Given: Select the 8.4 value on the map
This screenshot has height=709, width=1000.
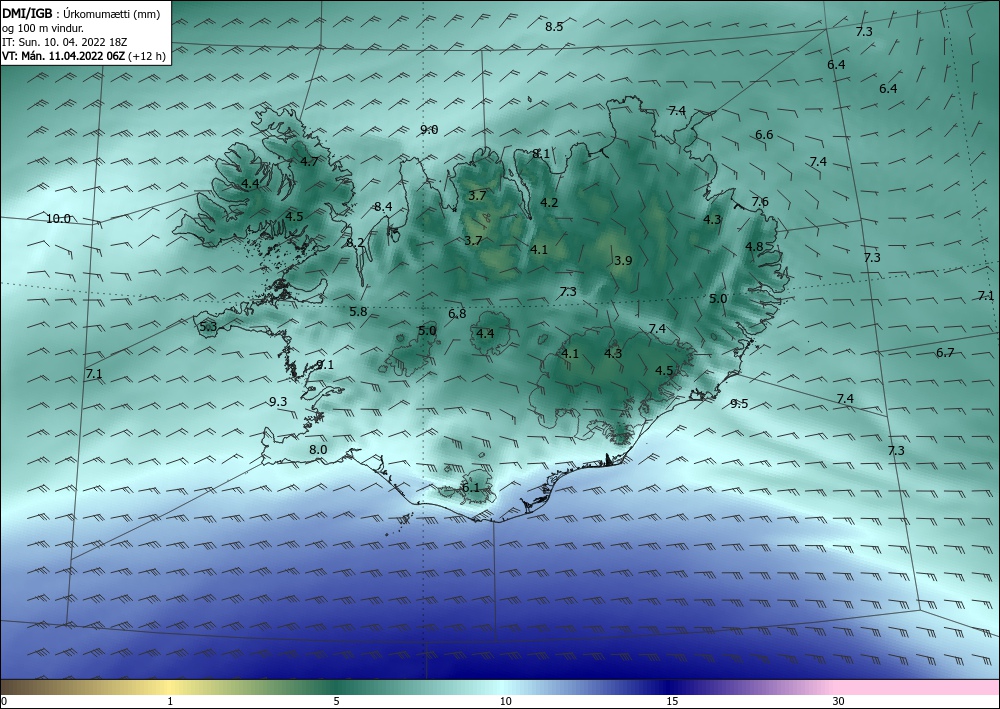Looking at the screenshot, I should tap(383, 207).
